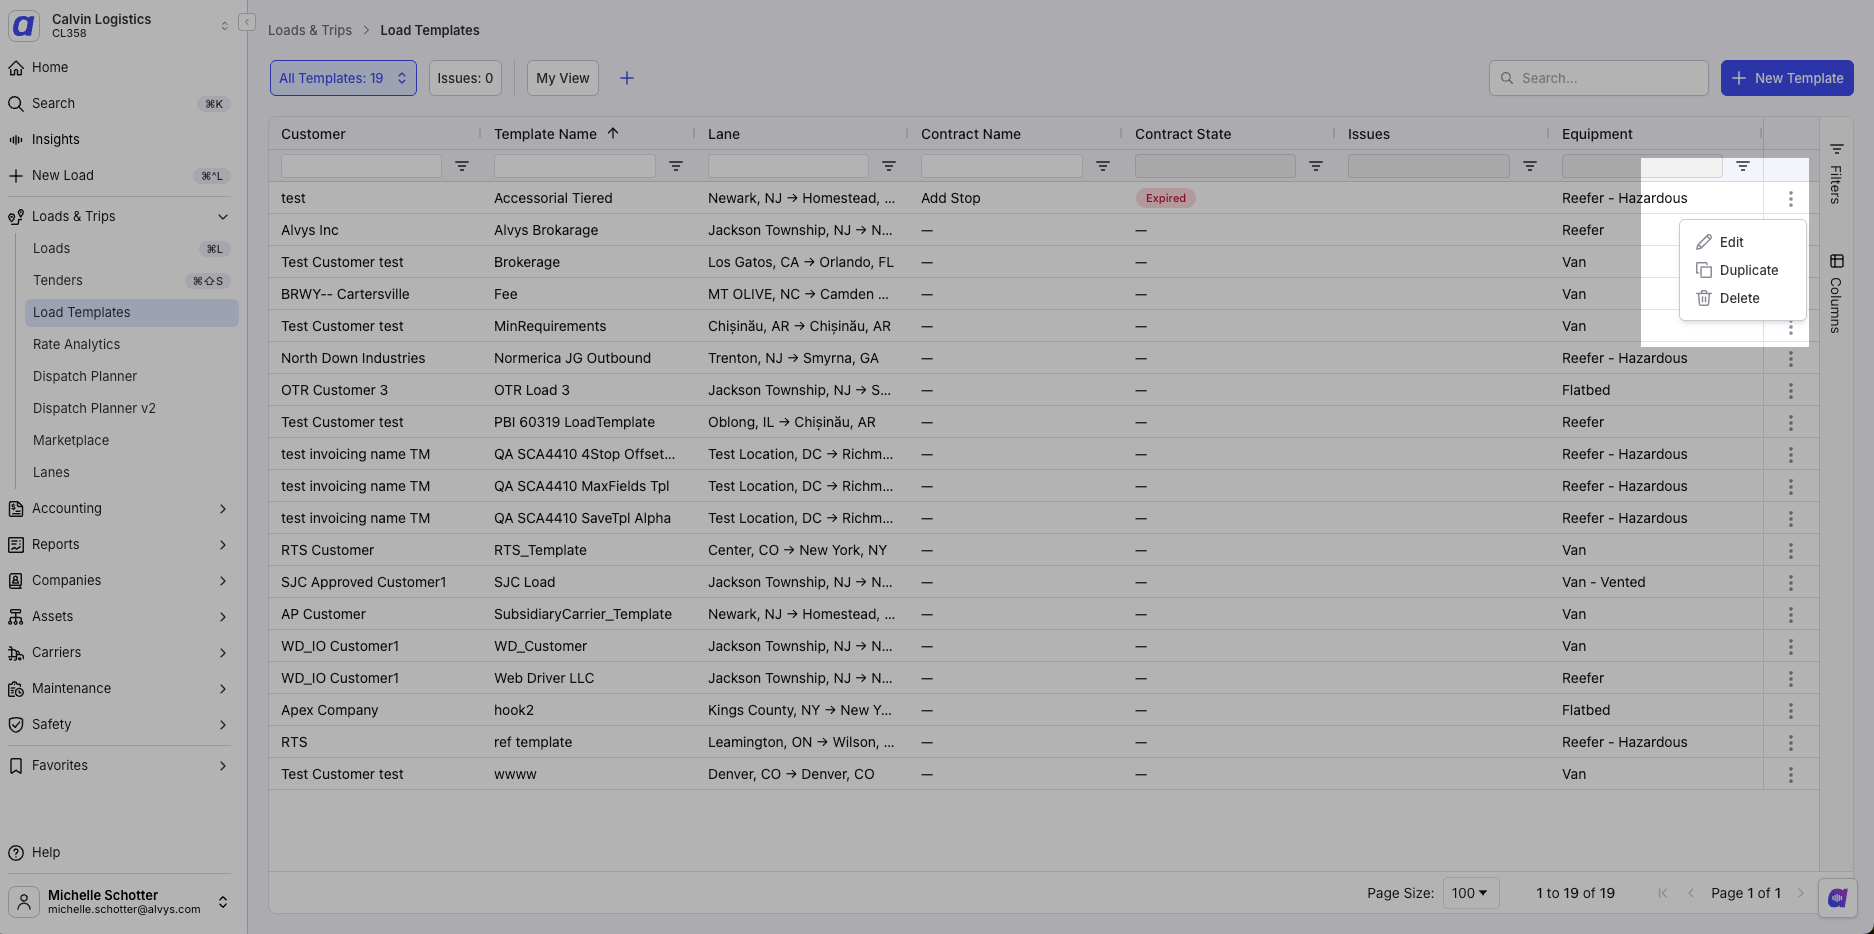Expand the Favorites section
Image resolution: width=1874 pixels, height=934 pixels.
(223, 765)
